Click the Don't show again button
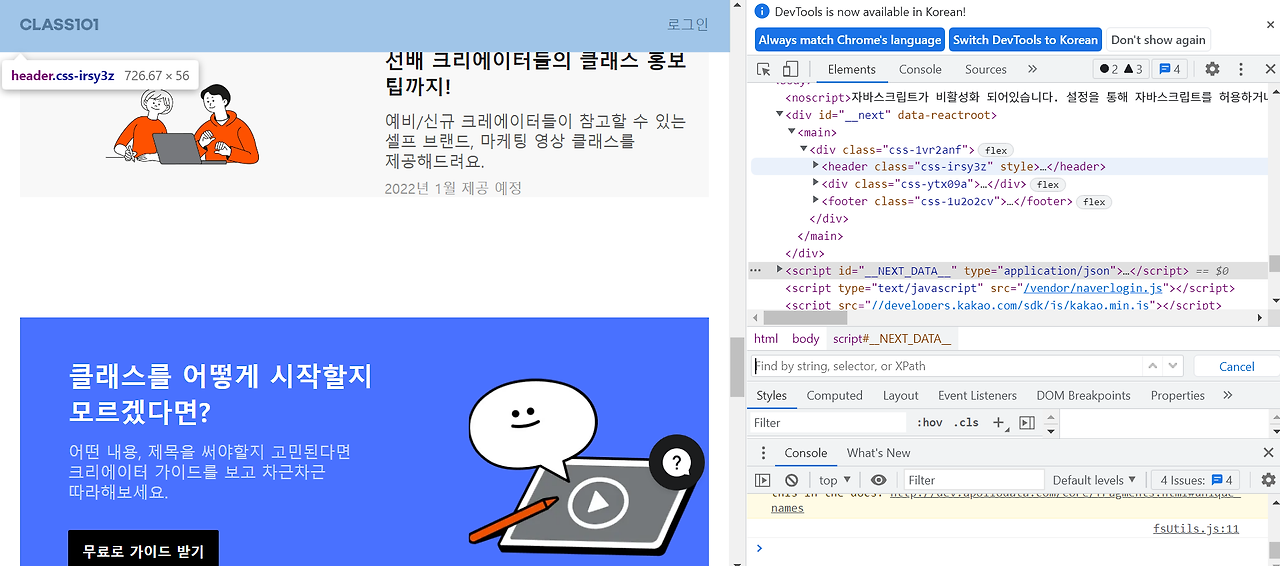The image size is (1280, 566). (1158, 40)
